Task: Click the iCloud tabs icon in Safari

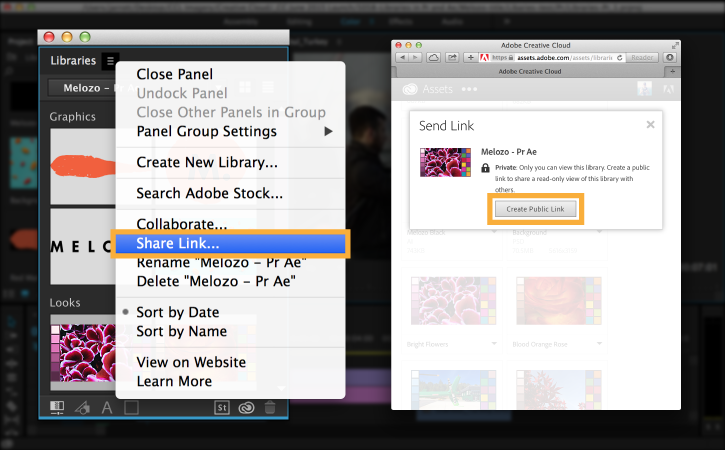Action: point(433,57)
